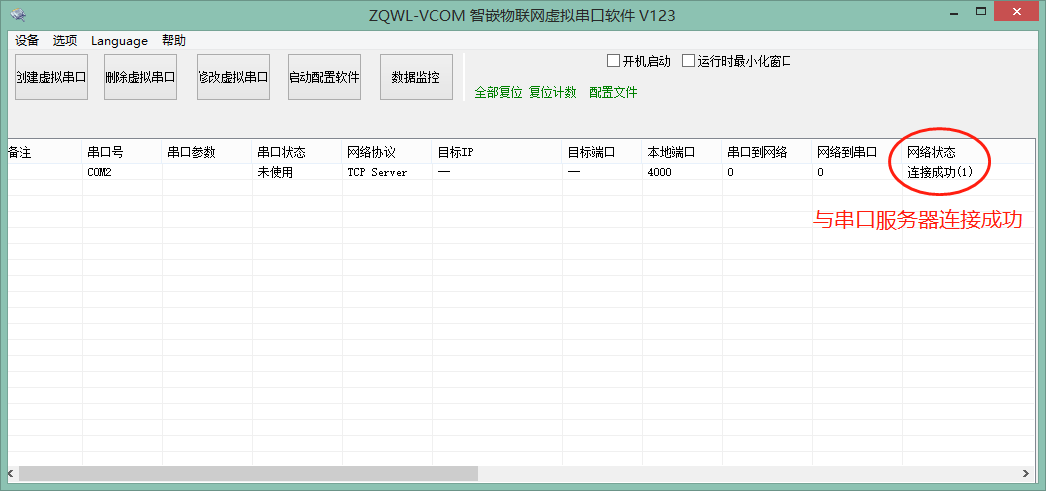Click the 复位计数 link

point(553,93)
